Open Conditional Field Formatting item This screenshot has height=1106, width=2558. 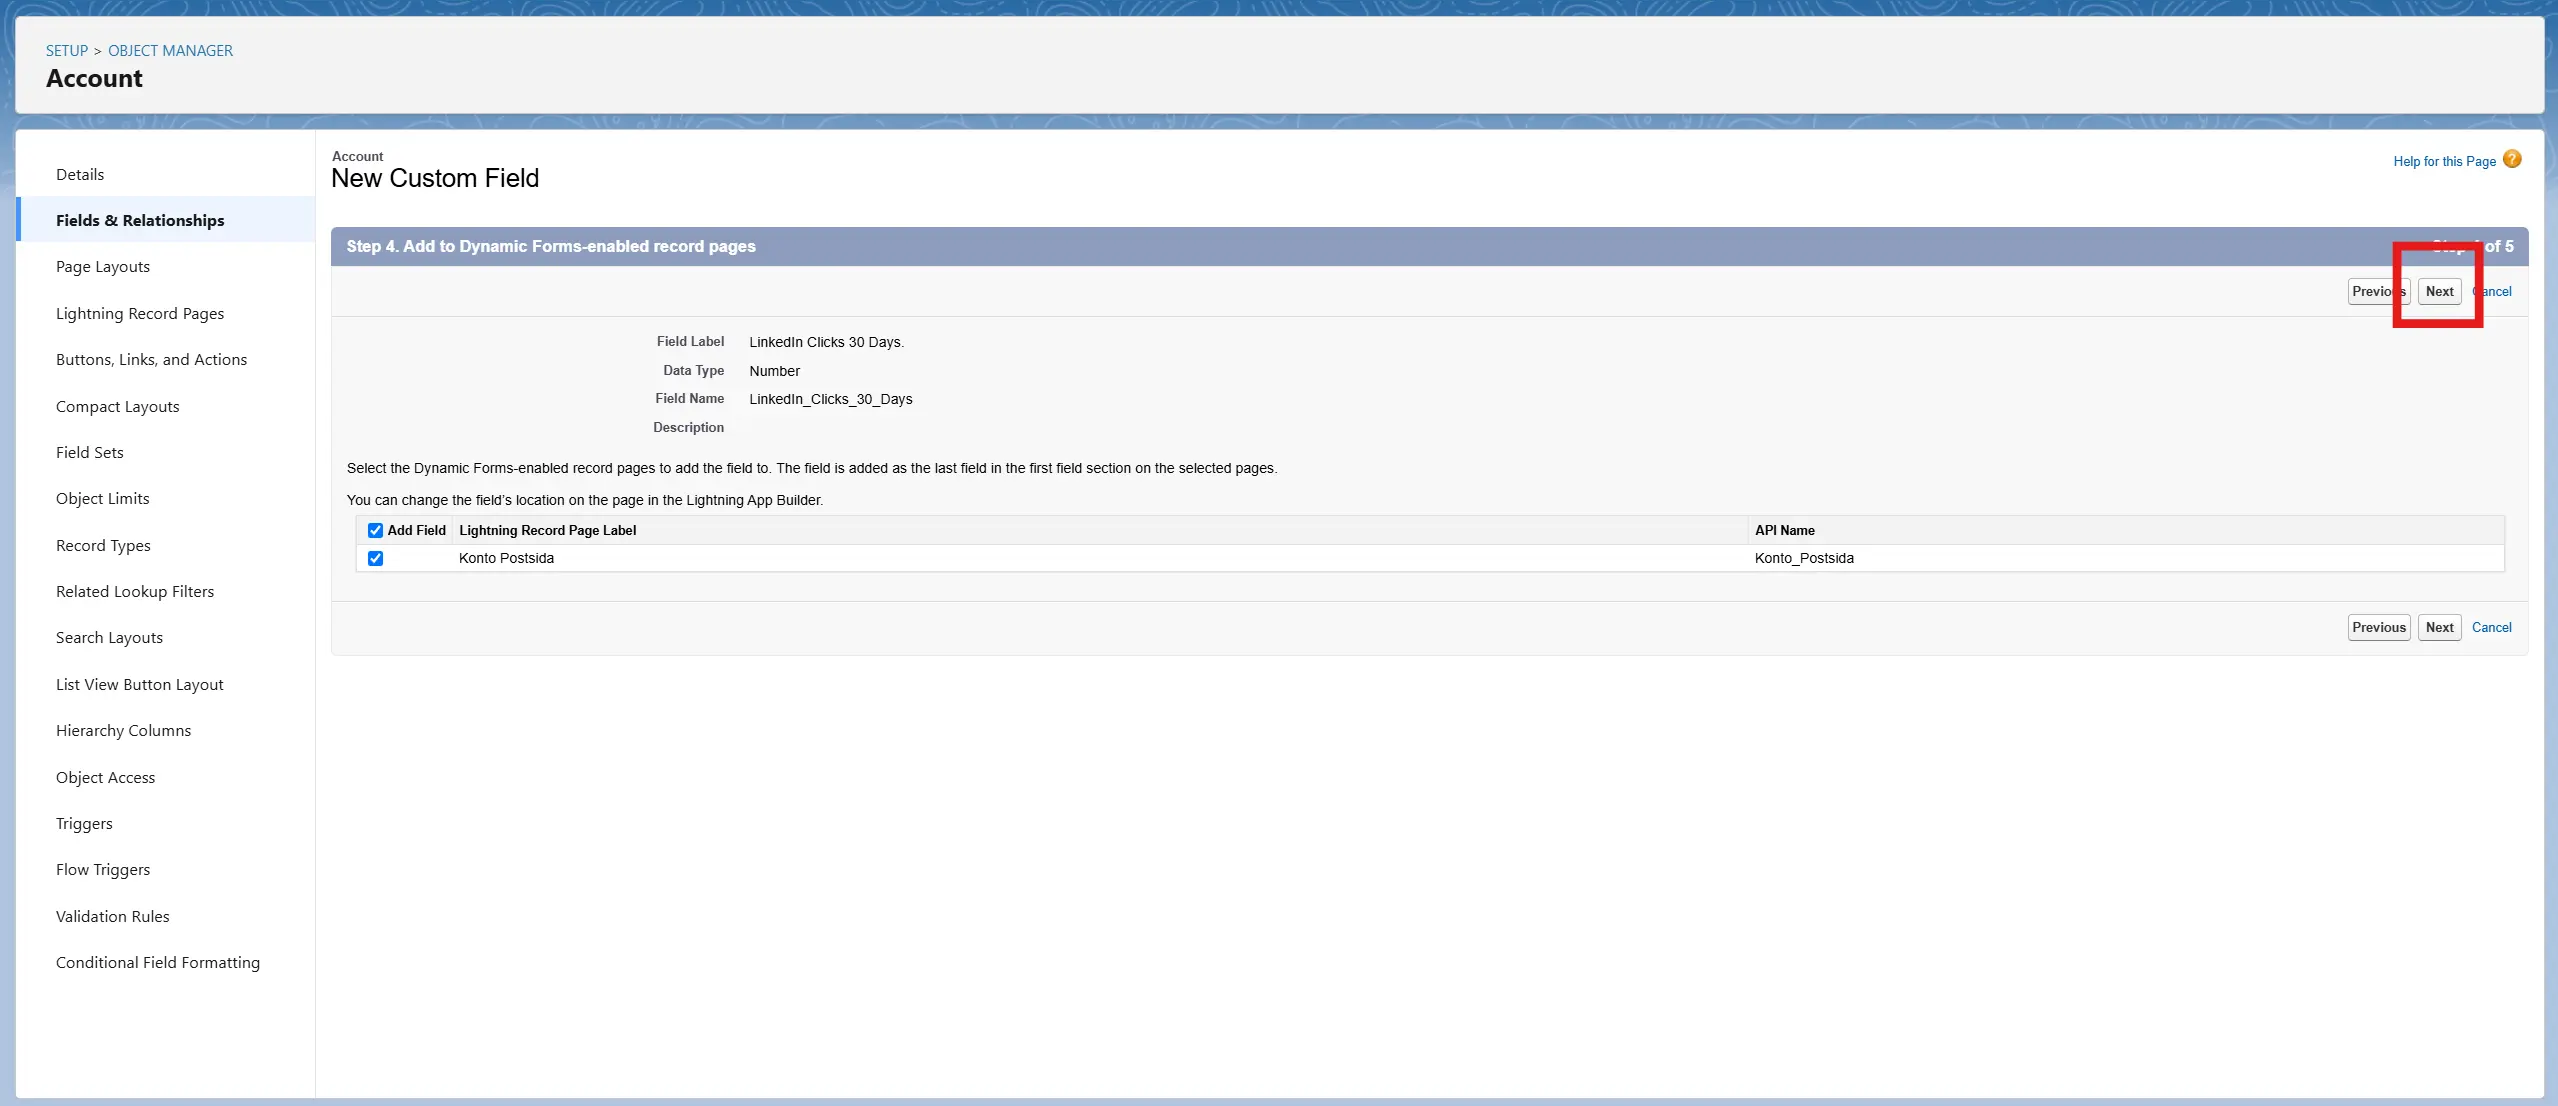click(158, 962)
